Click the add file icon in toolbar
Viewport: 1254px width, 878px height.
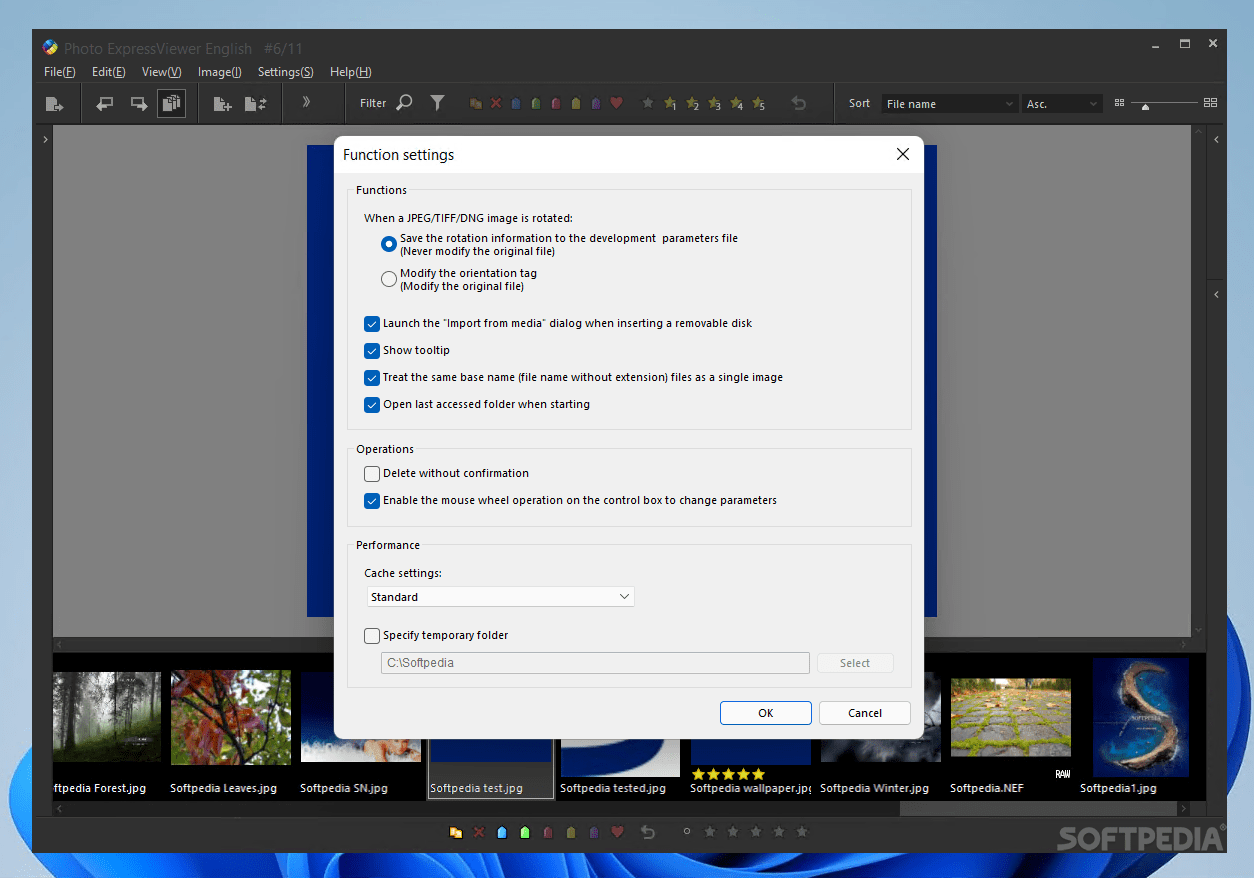coord(222,103)
